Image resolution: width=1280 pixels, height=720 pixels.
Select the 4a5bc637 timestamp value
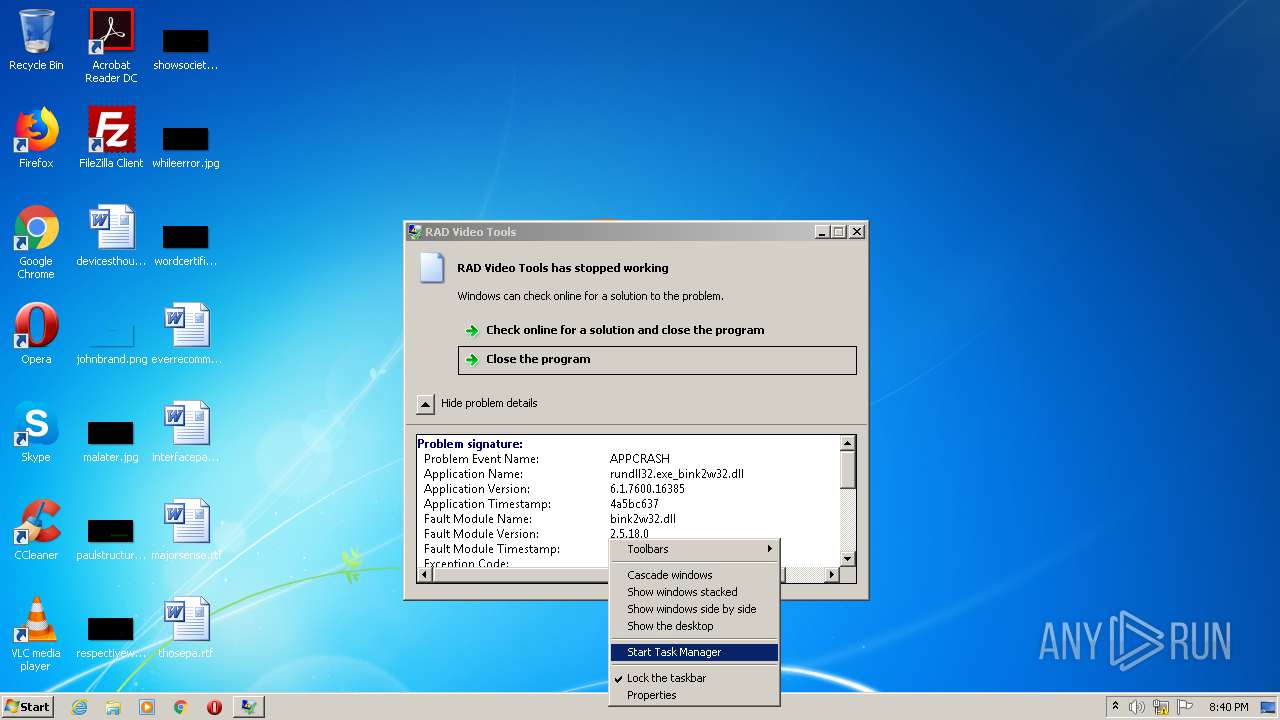634,504
